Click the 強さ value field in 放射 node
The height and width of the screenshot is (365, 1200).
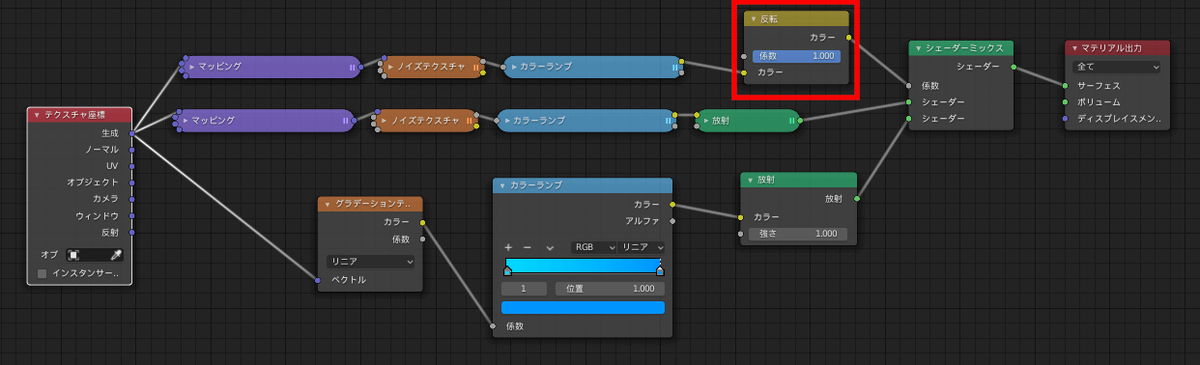(797, 233)
